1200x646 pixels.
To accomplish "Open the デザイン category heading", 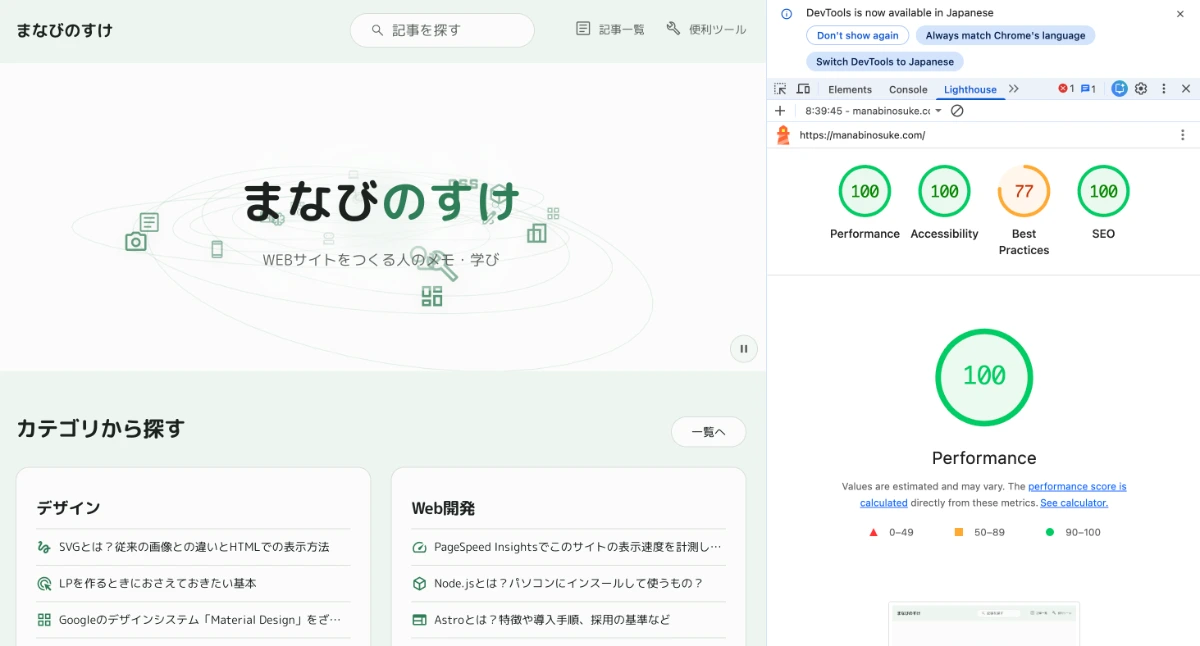I will tap(68, 508).
